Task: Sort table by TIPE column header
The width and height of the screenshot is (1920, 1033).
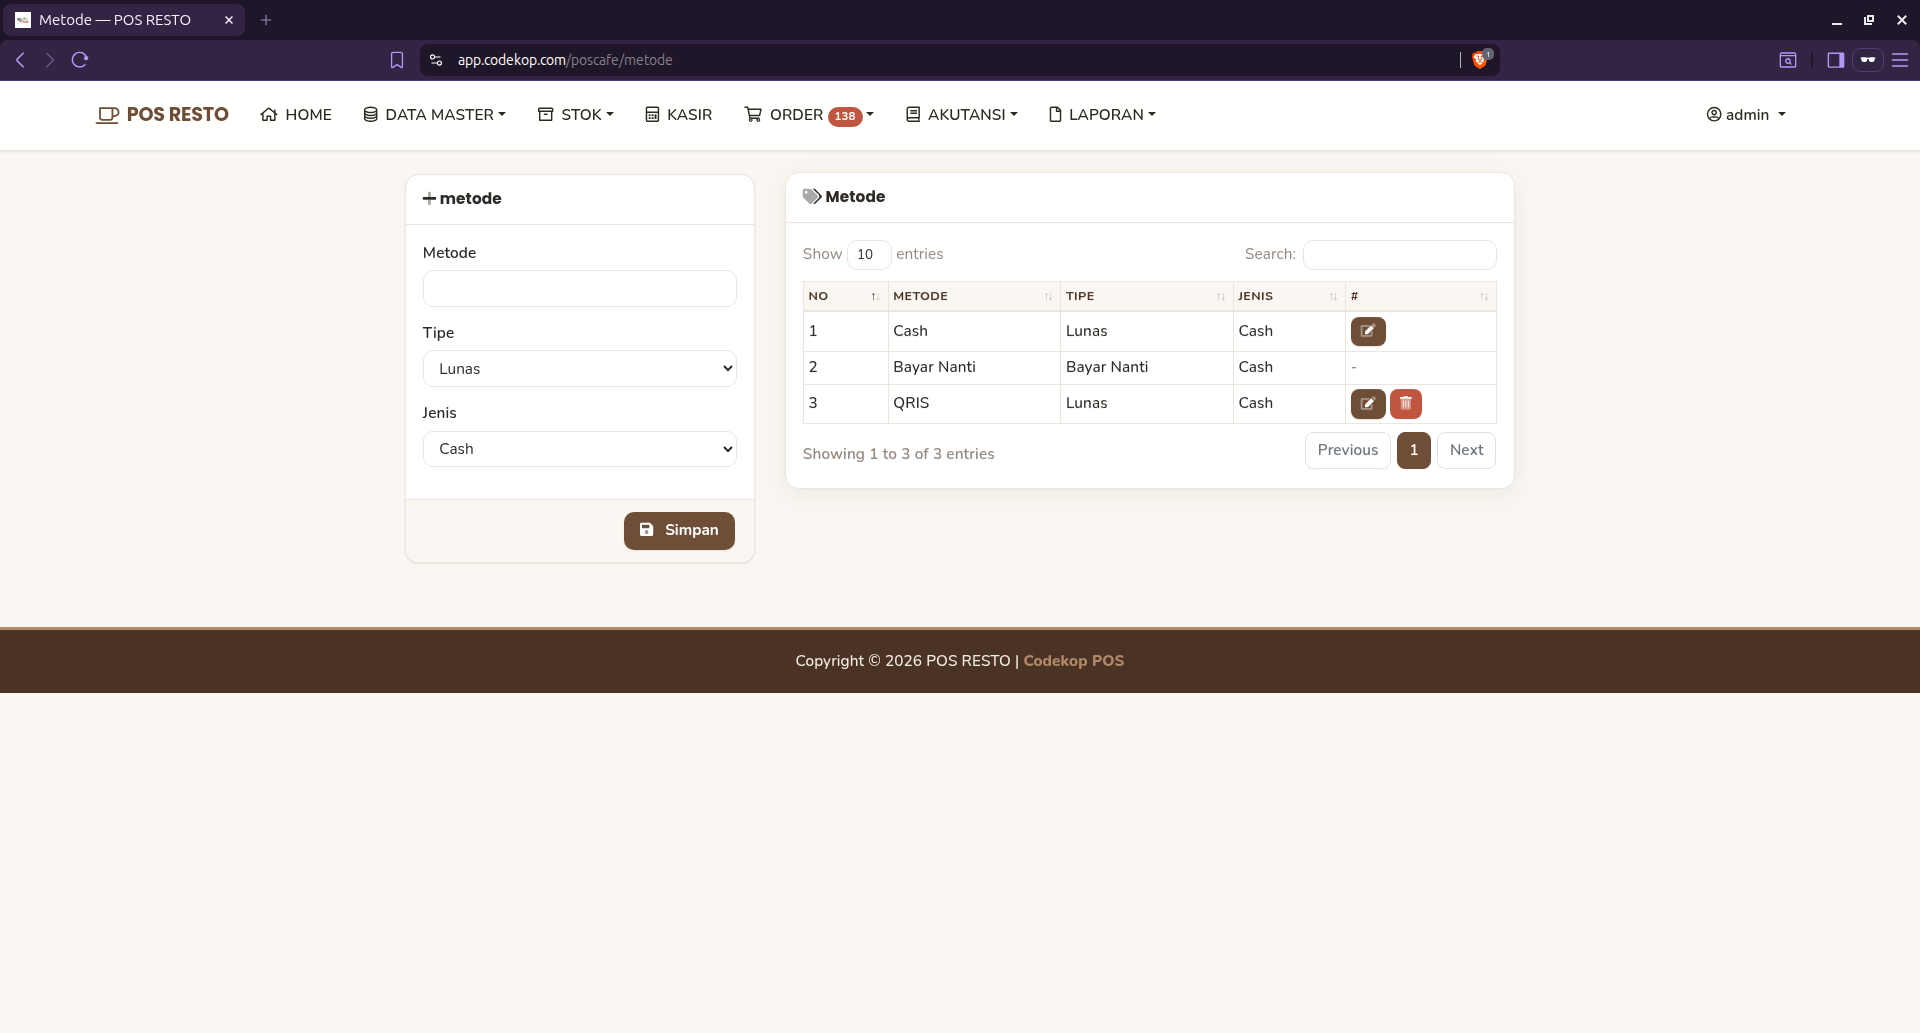Action: (x=1146, y=297)
